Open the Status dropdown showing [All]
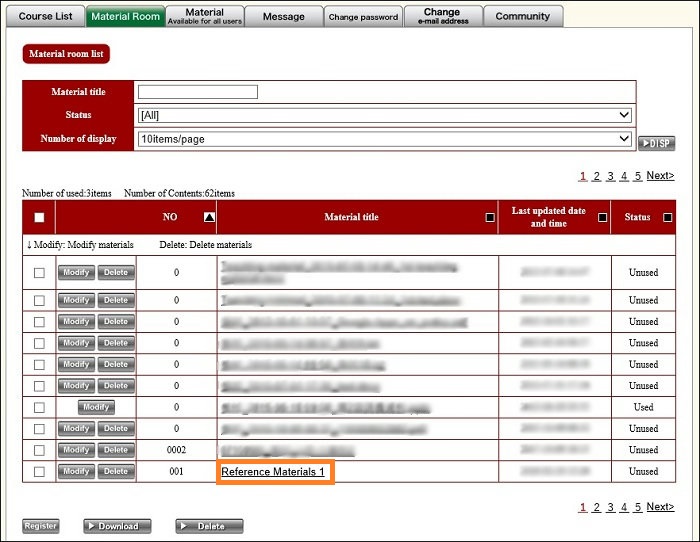Image resolution: width=700 pixels, height=542 pixels. (x=384, y=115)
